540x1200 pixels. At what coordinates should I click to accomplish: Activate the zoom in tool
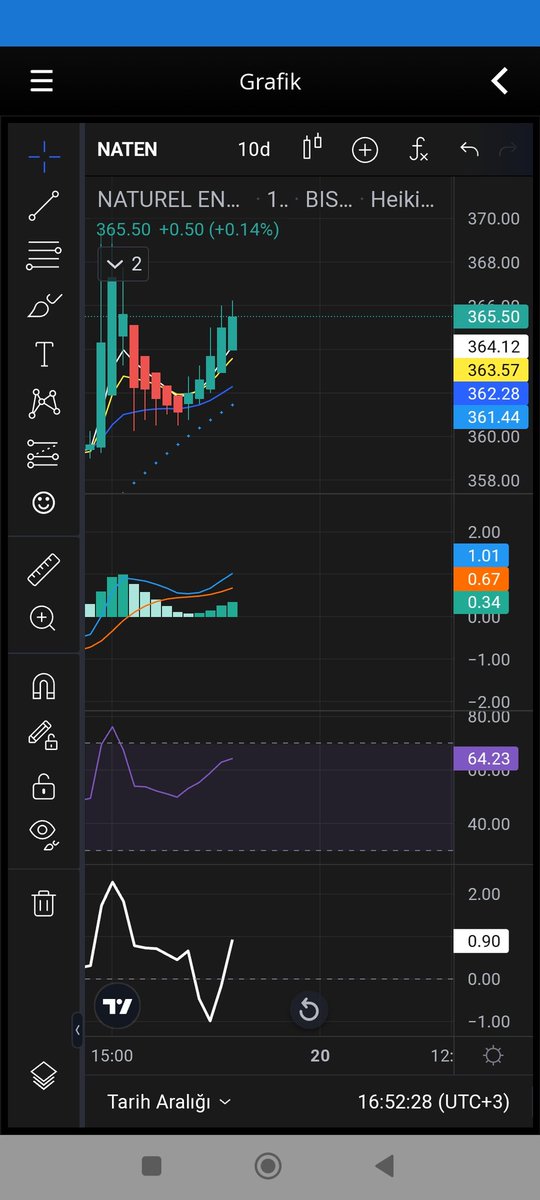point(43,618)
